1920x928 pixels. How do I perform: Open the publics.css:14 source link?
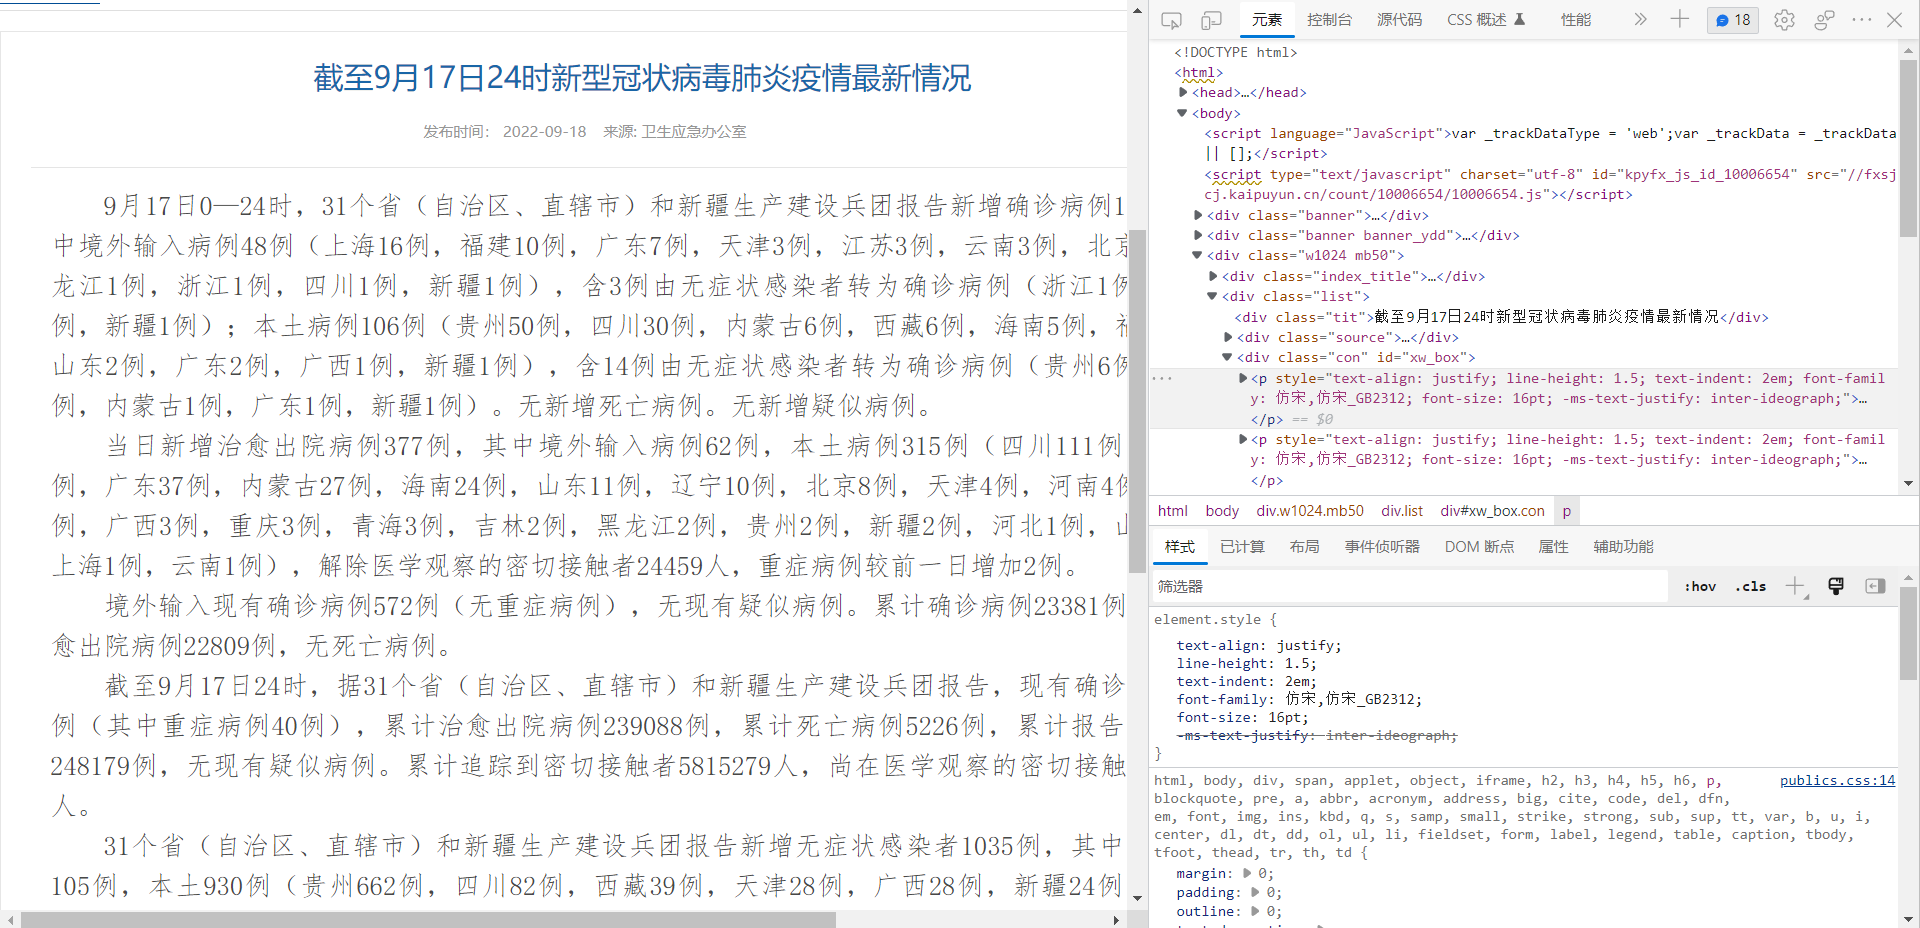click(1837, 781)
